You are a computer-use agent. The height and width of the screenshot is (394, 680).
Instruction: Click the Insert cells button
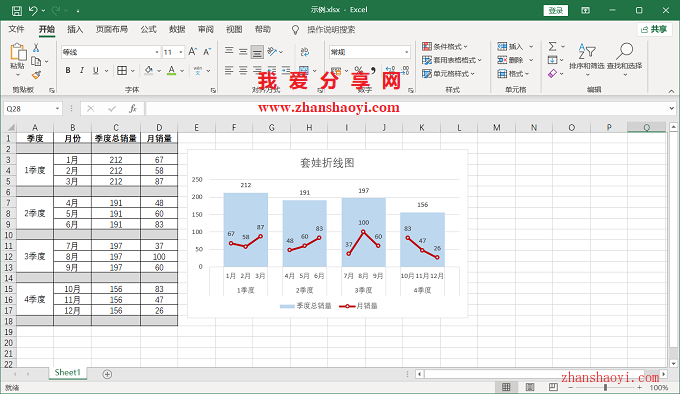click(510, 46)
